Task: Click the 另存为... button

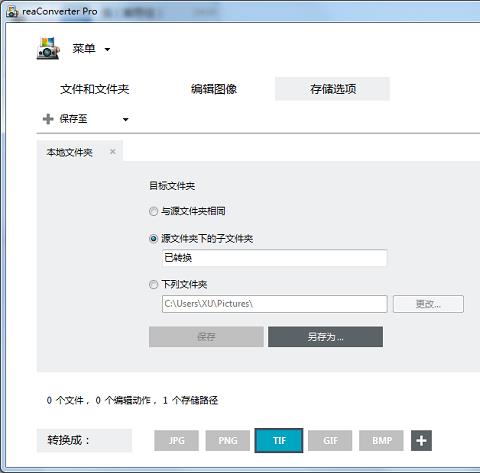Action: (325, 337)
